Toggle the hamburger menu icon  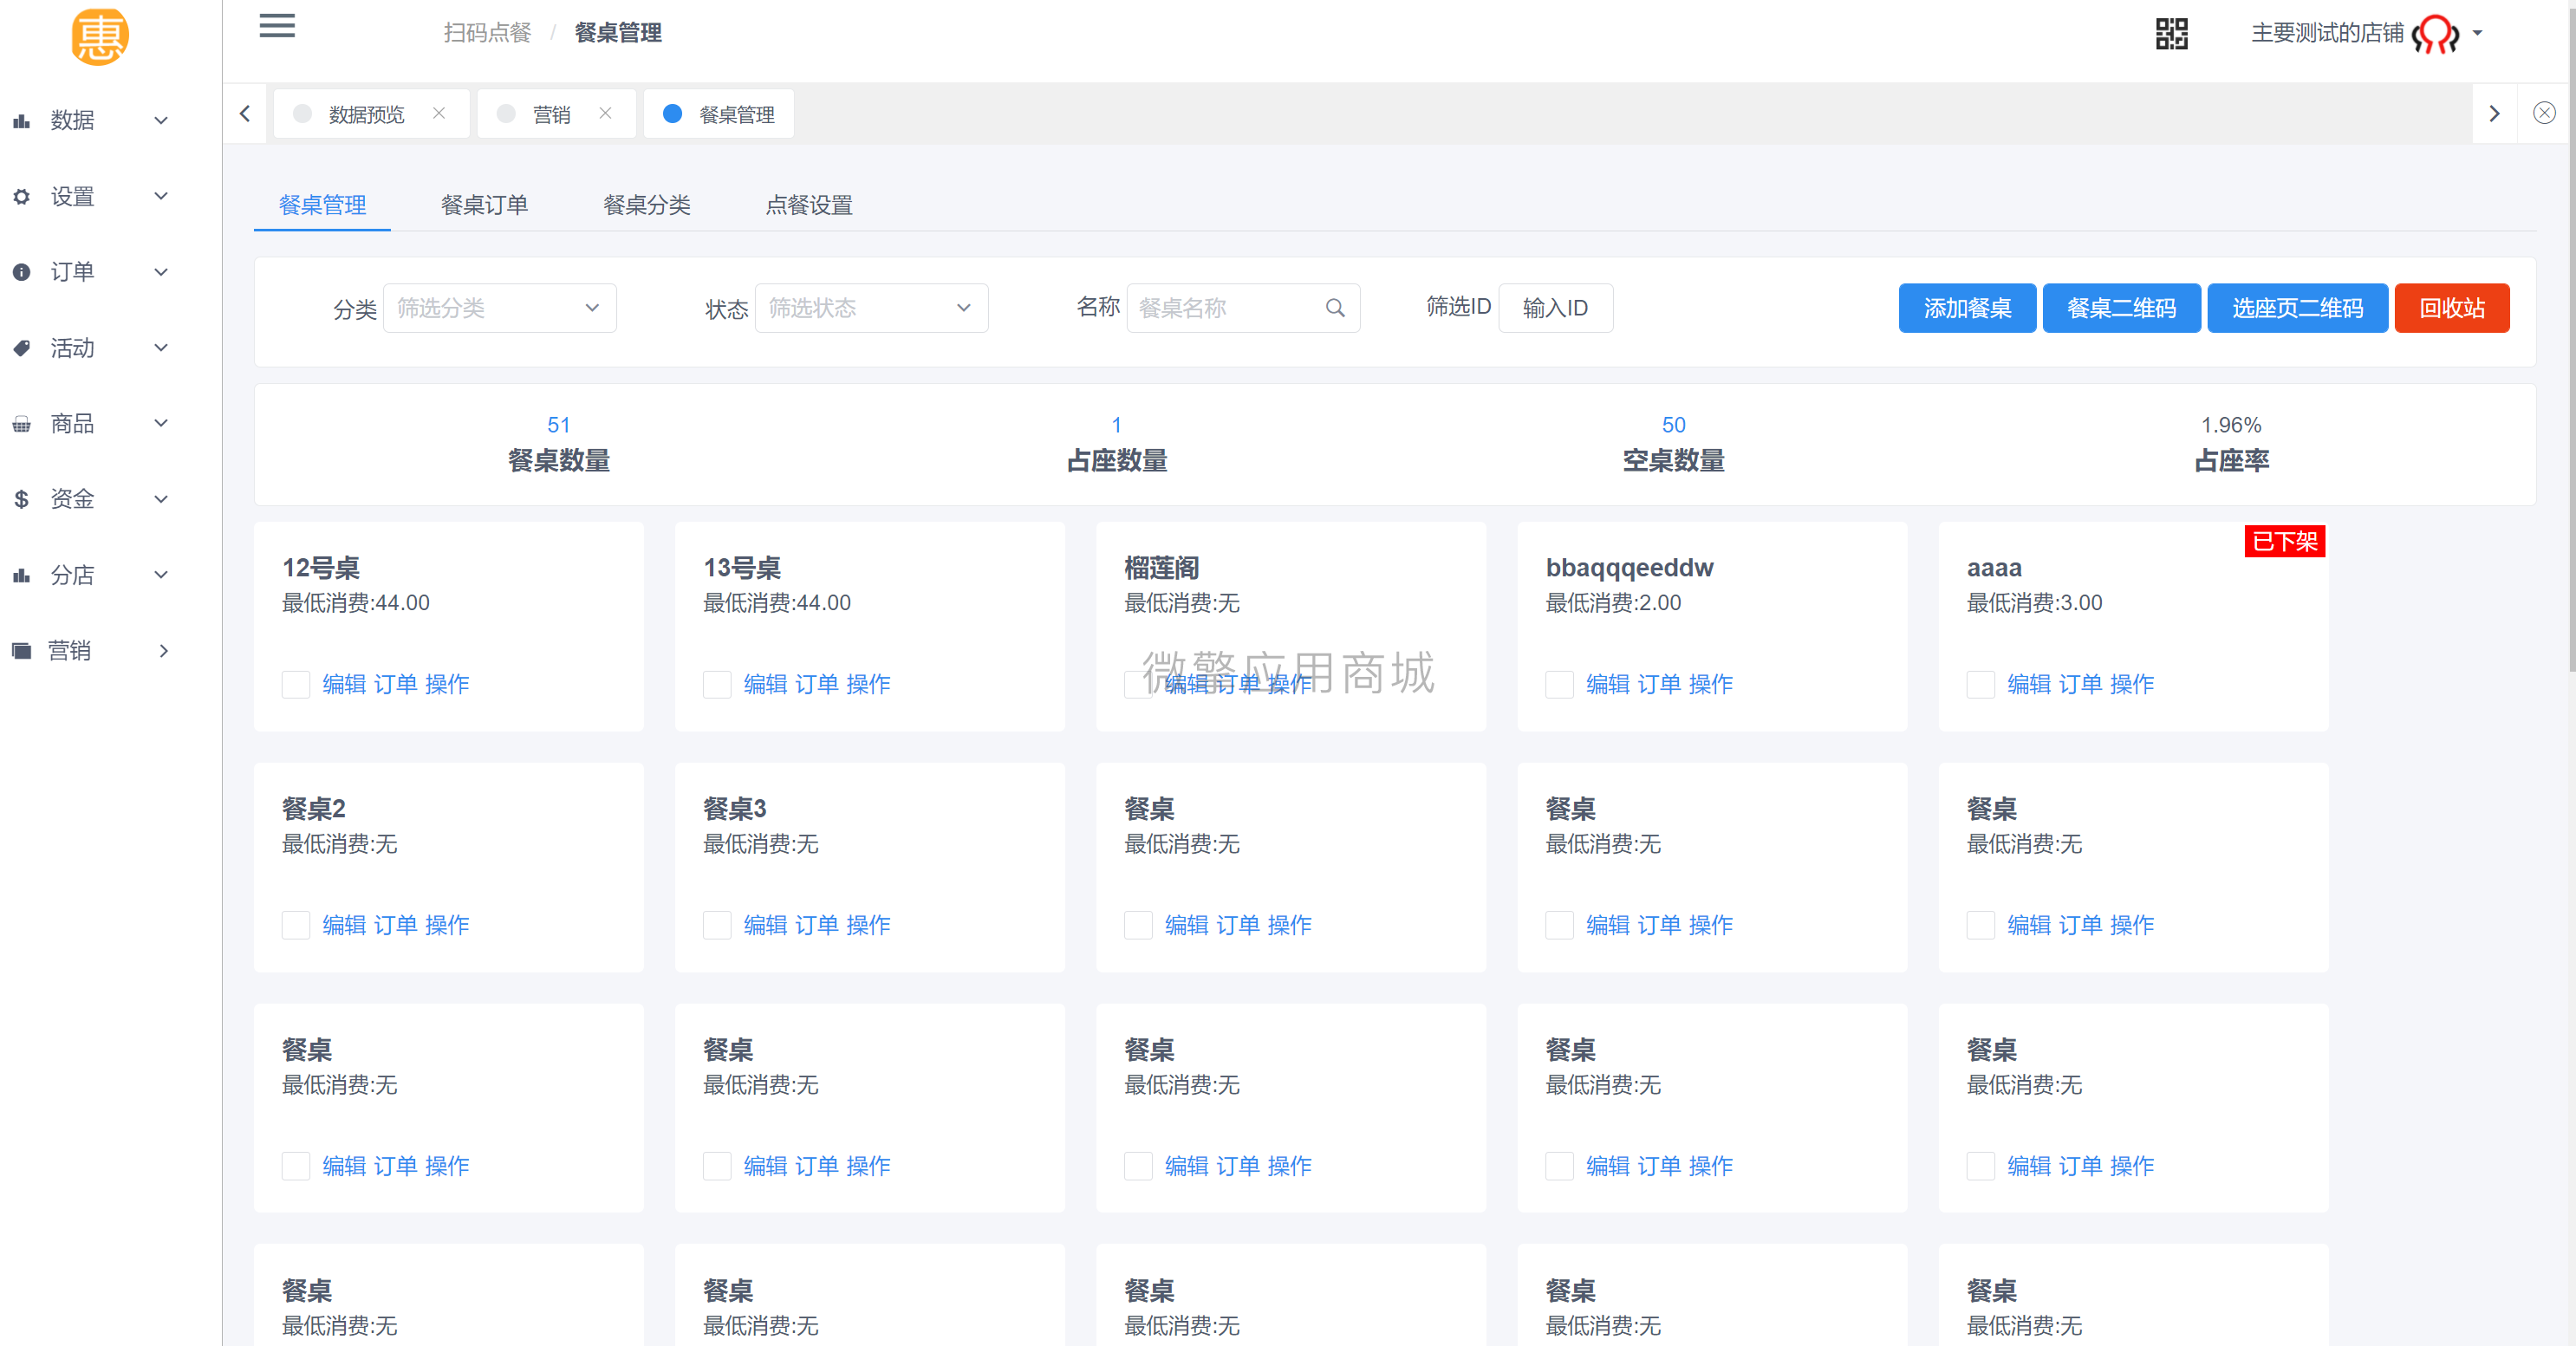tap(277, 26)
